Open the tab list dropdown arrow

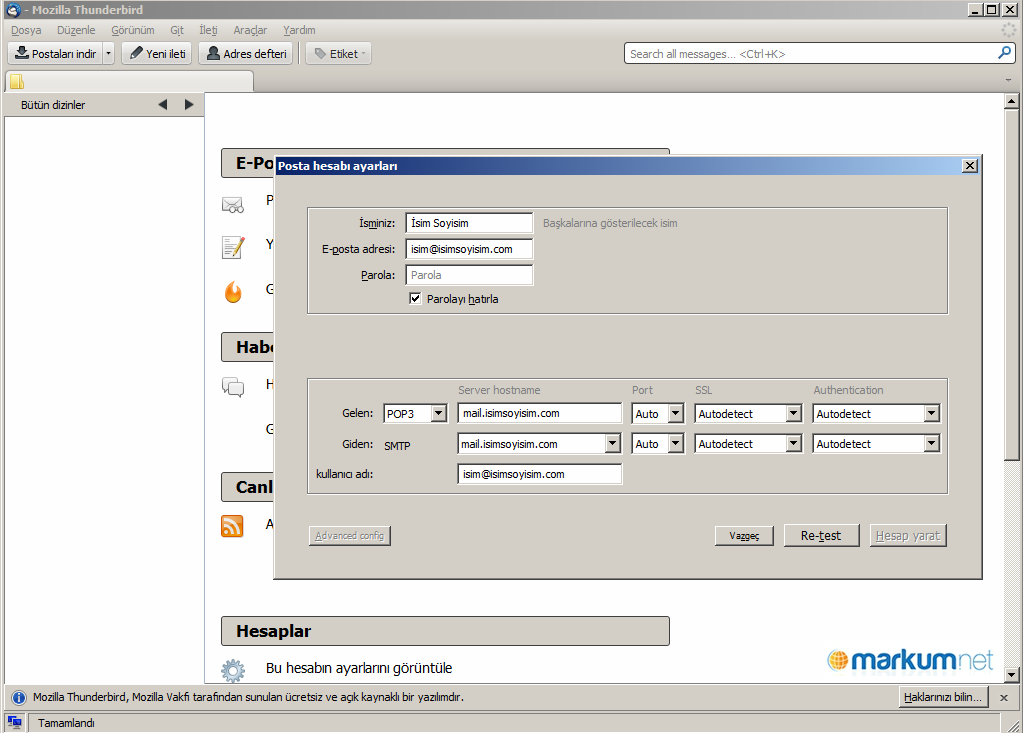1009,81
